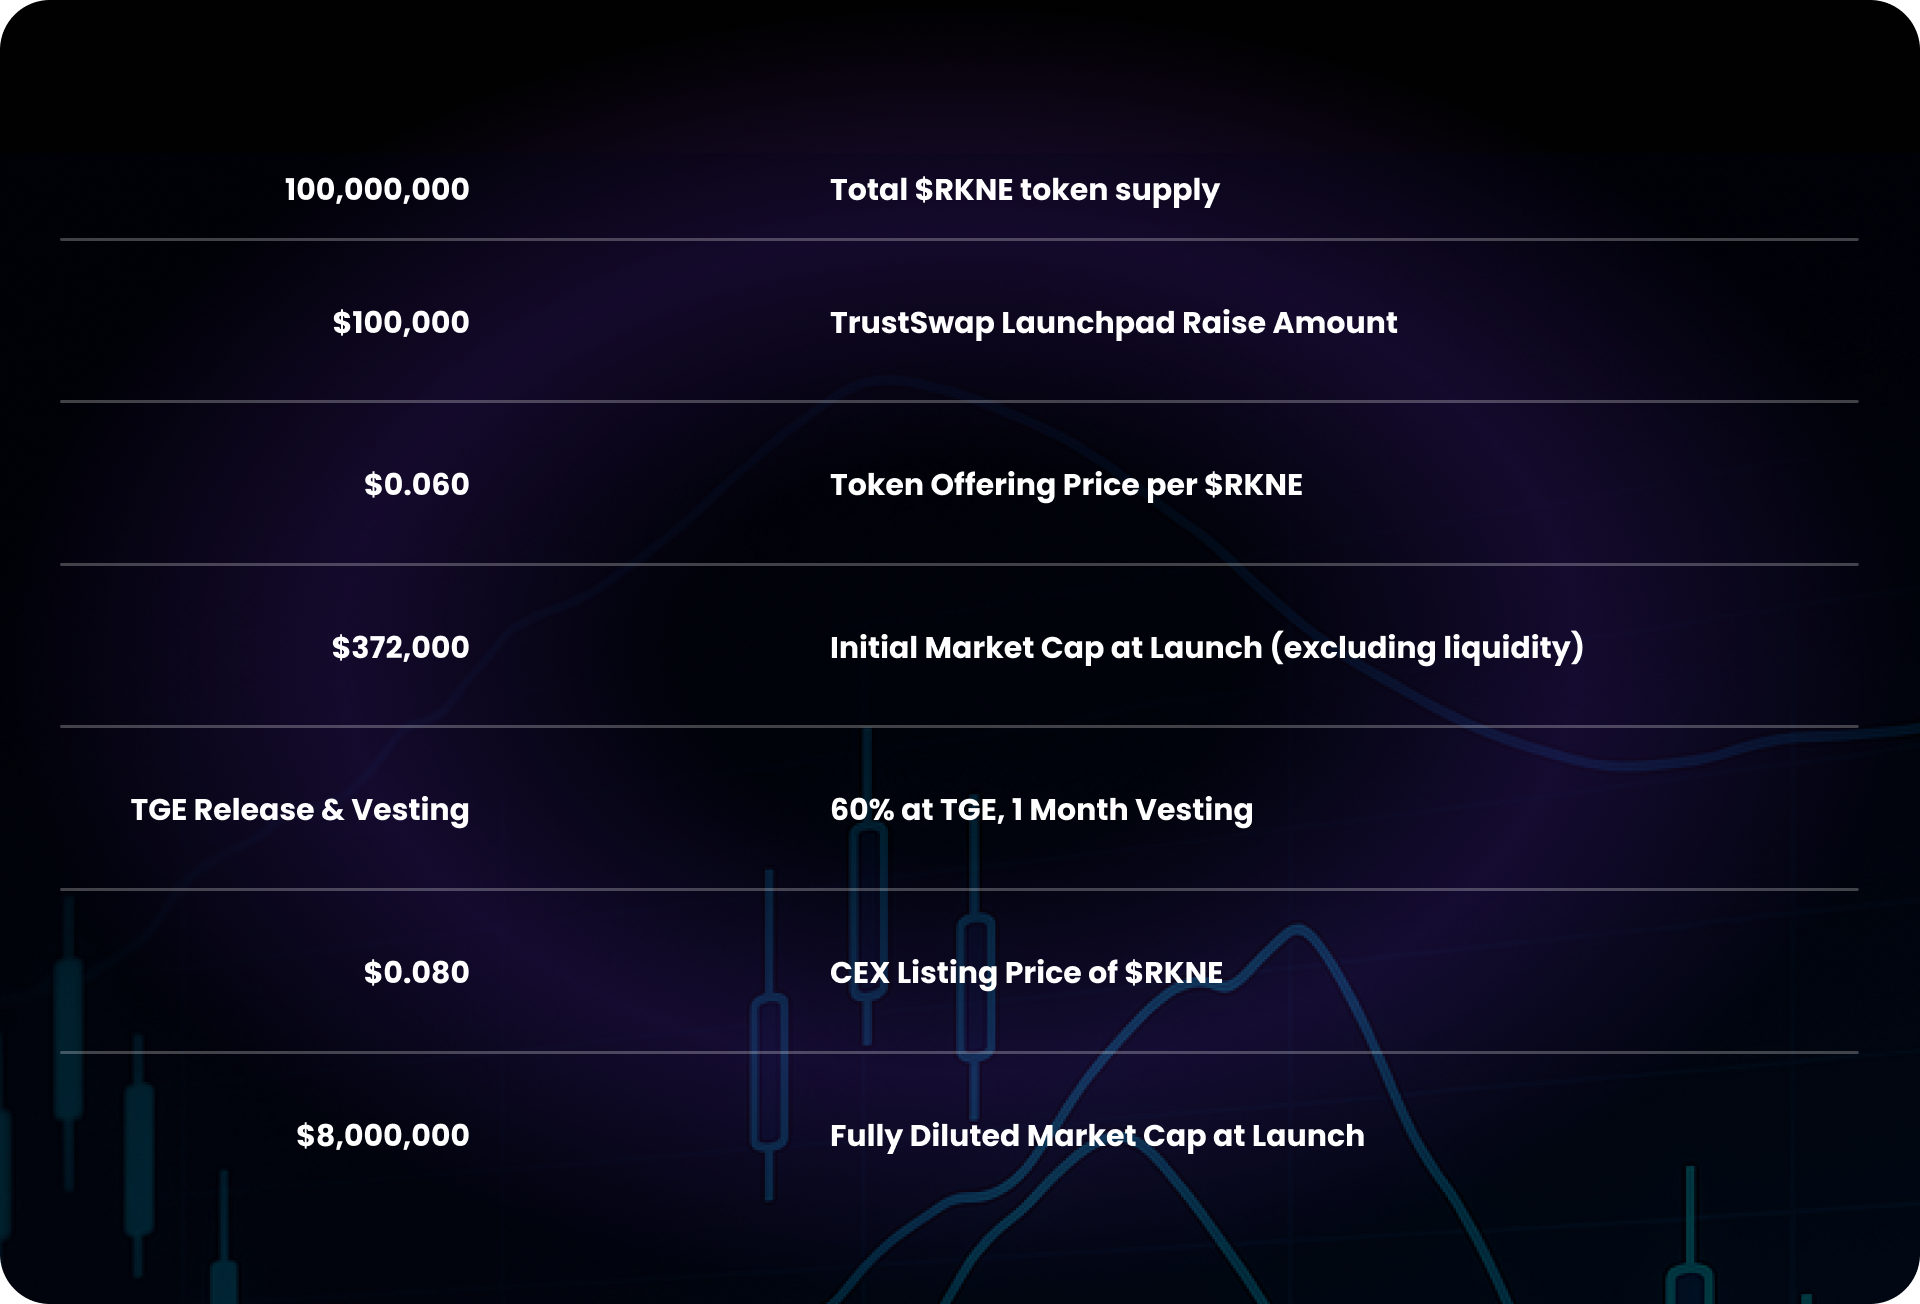Select CEX Listing Price of $RKNE label
This screenshot has height=1304, width=1920.
tap(1026, 973)
